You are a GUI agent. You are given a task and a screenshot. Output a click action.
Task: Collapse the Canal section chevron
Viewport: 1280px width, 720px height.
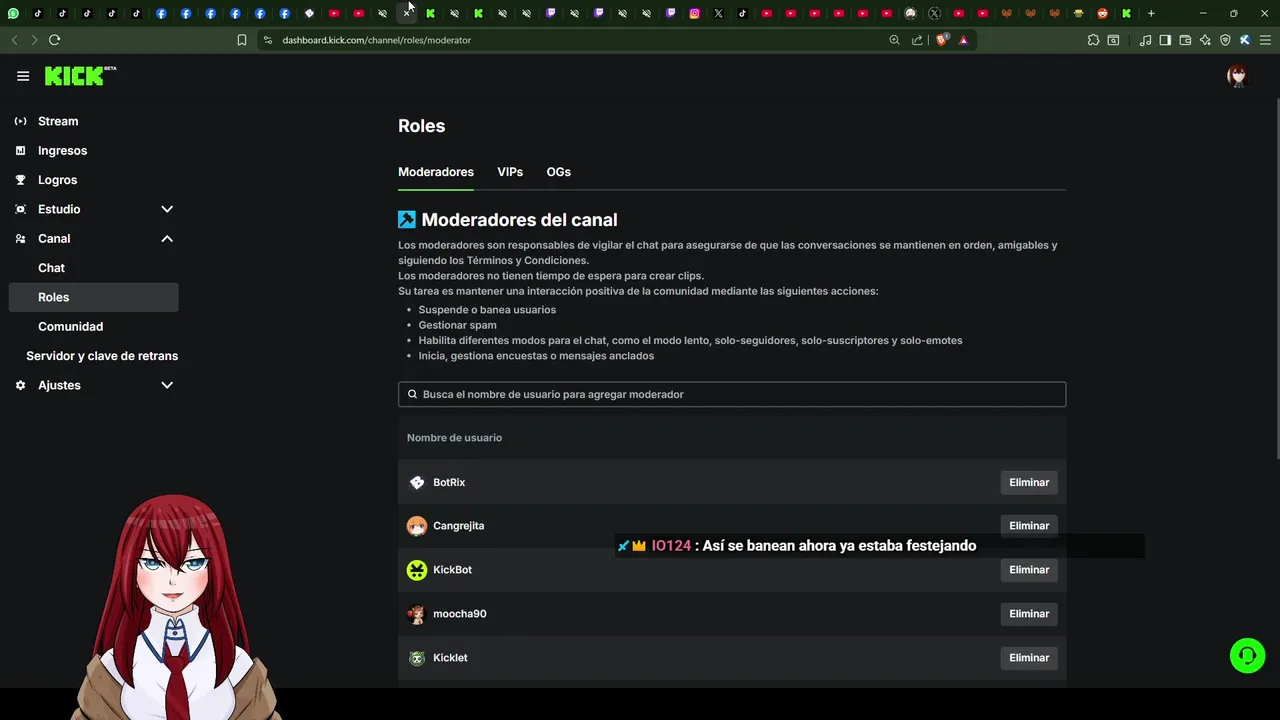(x=167, y=238)
